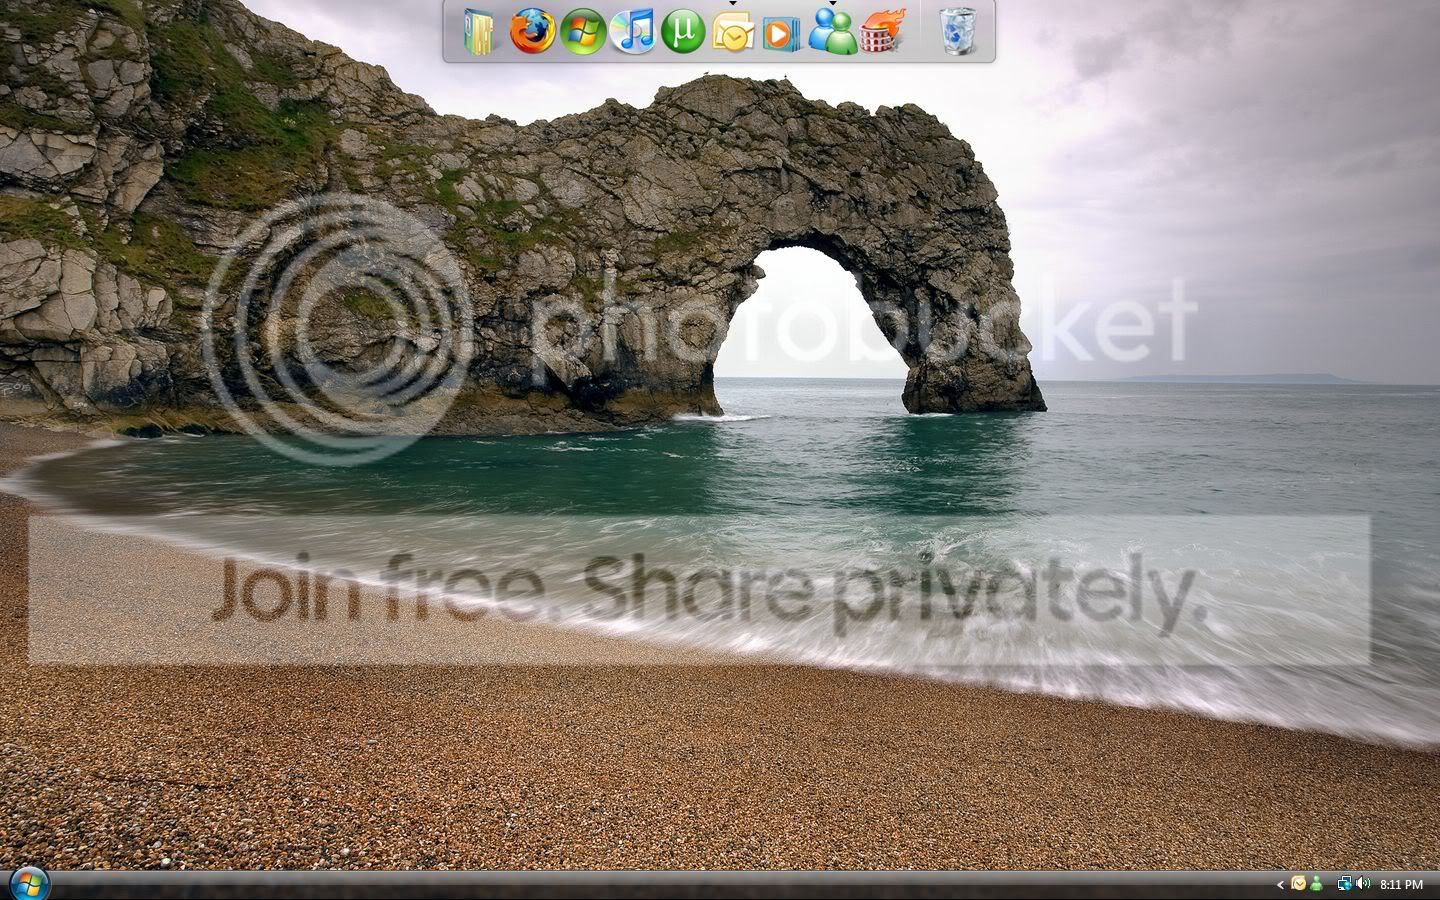This screenshot has height=900, width=1440.
Task: Expand hidden system tray icons
Action: coord(1280,884)
